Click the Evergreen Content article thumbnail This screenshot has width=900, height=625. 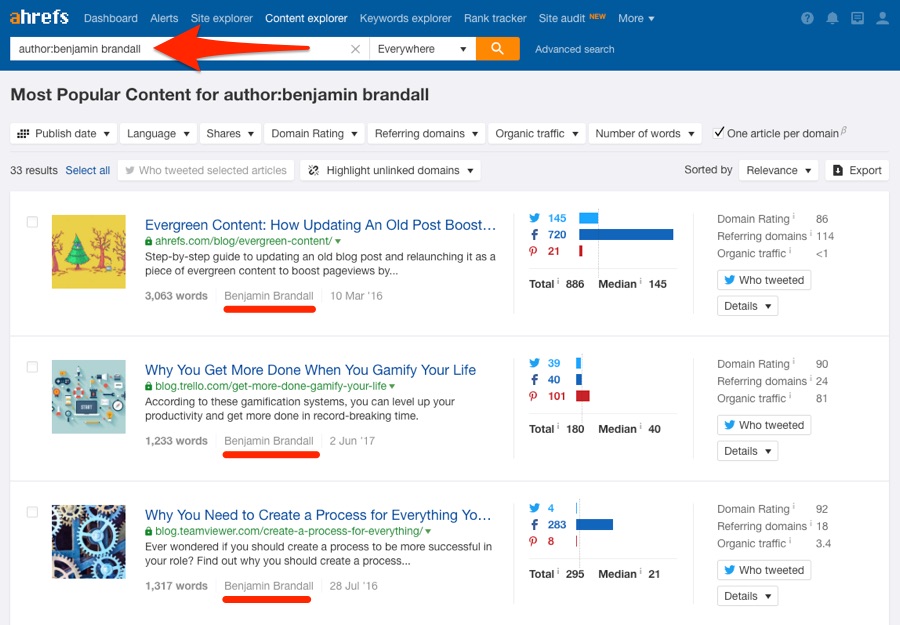tap(88, 251)
